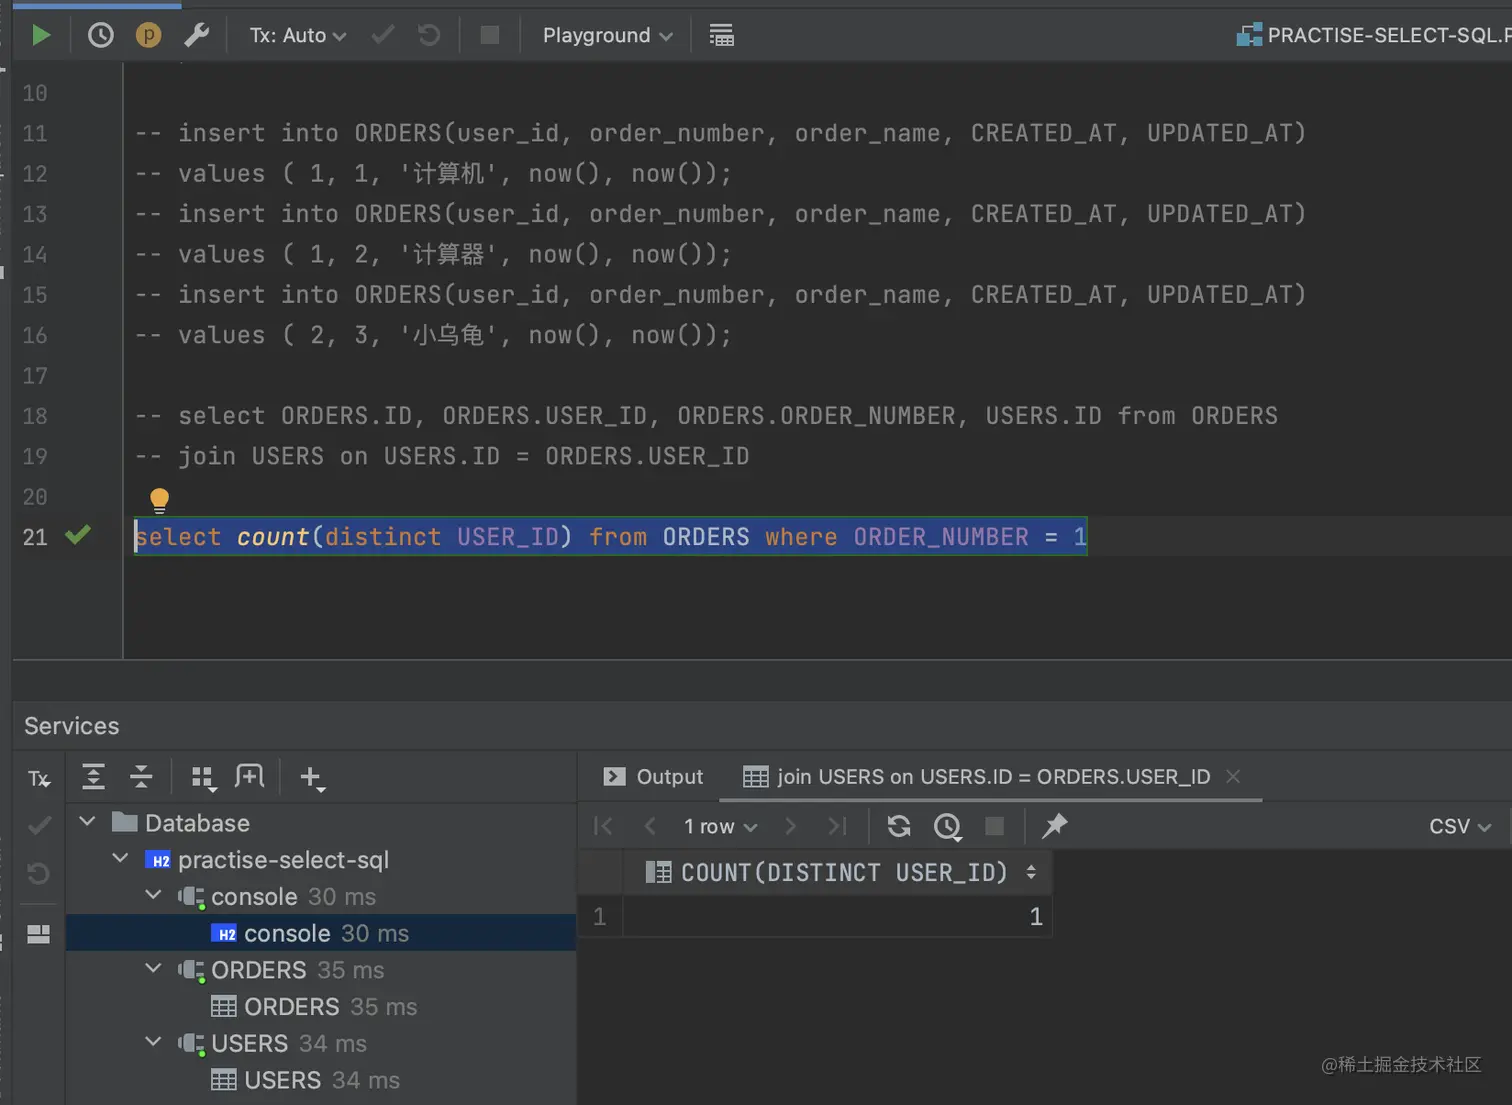Click the auto-refresh clock icon in results toolbar
The height and width of the screenshot is (1105, 1512).
tap(947, 826)
